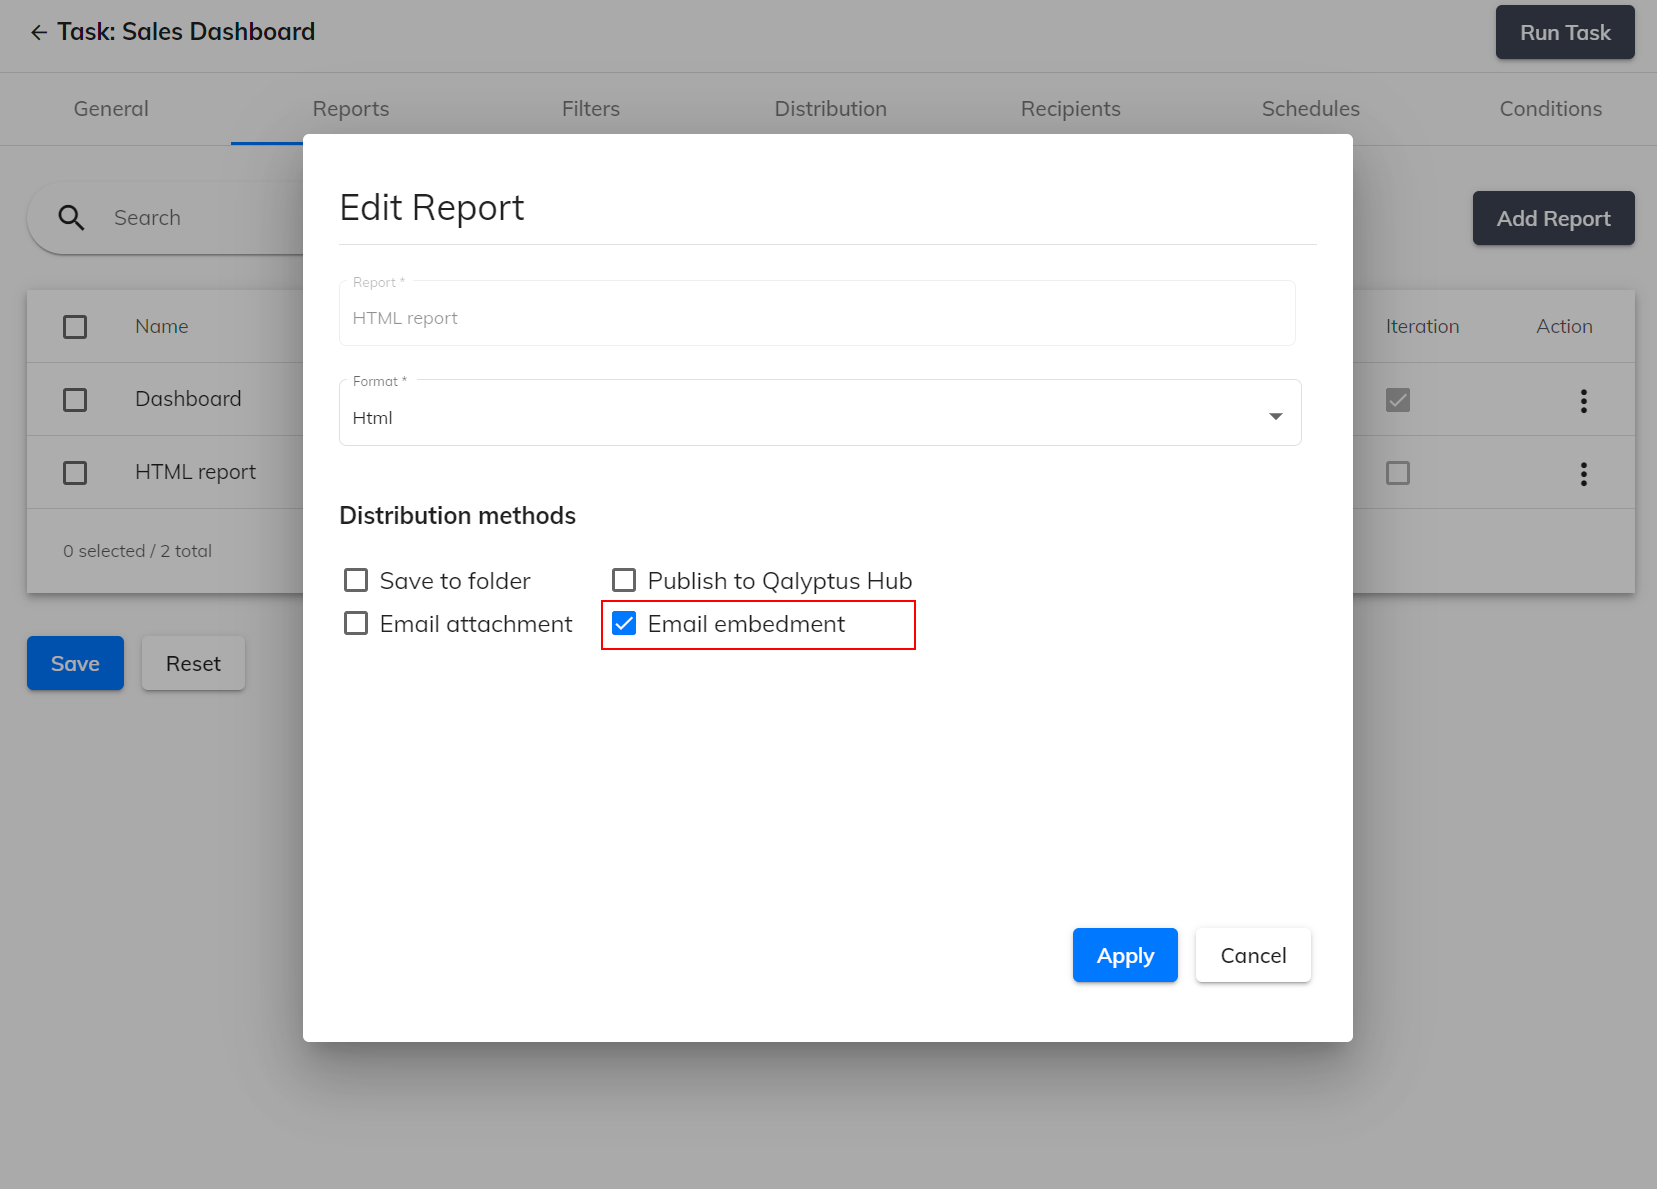Screen dimensions: 1657x1189
Task: Switch to the General tab
Action: (x=110, y=108)
